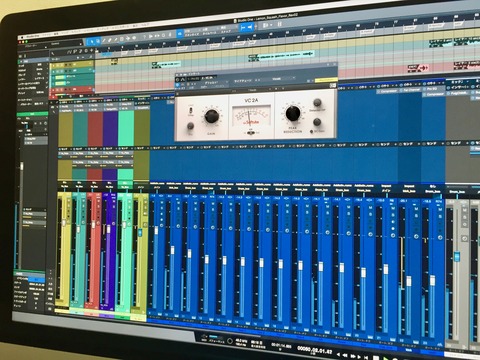Screen dimensions: 480x360
Task: Turn the VC 2A Gain knob
Action: pos(211,116)
